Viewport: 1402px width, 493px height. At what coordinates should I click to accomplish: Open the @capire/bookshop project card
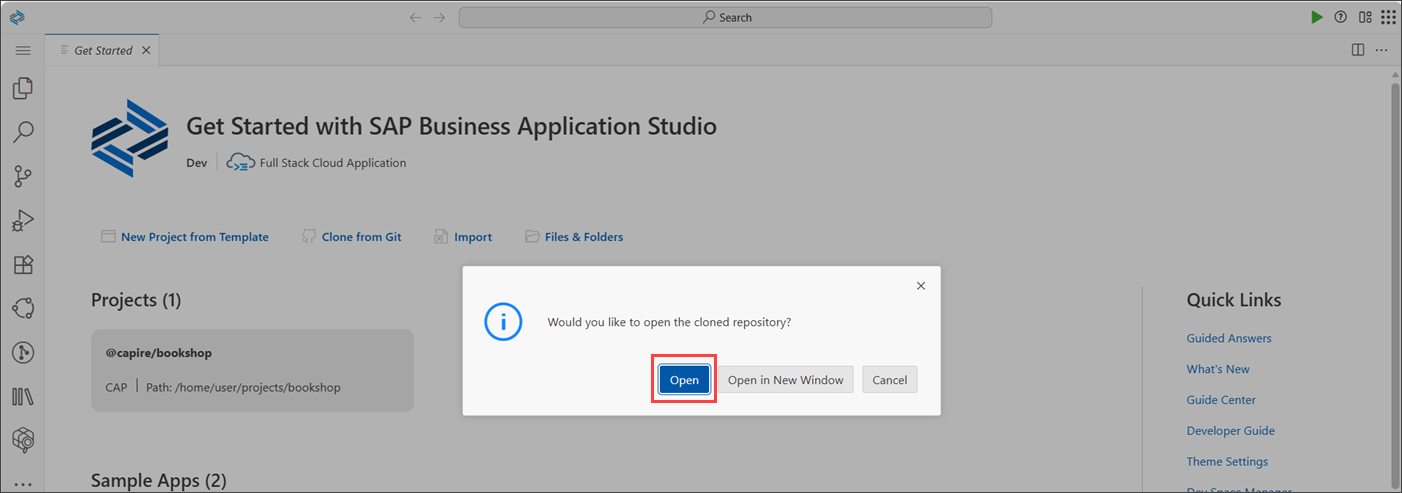coord(252,370)
